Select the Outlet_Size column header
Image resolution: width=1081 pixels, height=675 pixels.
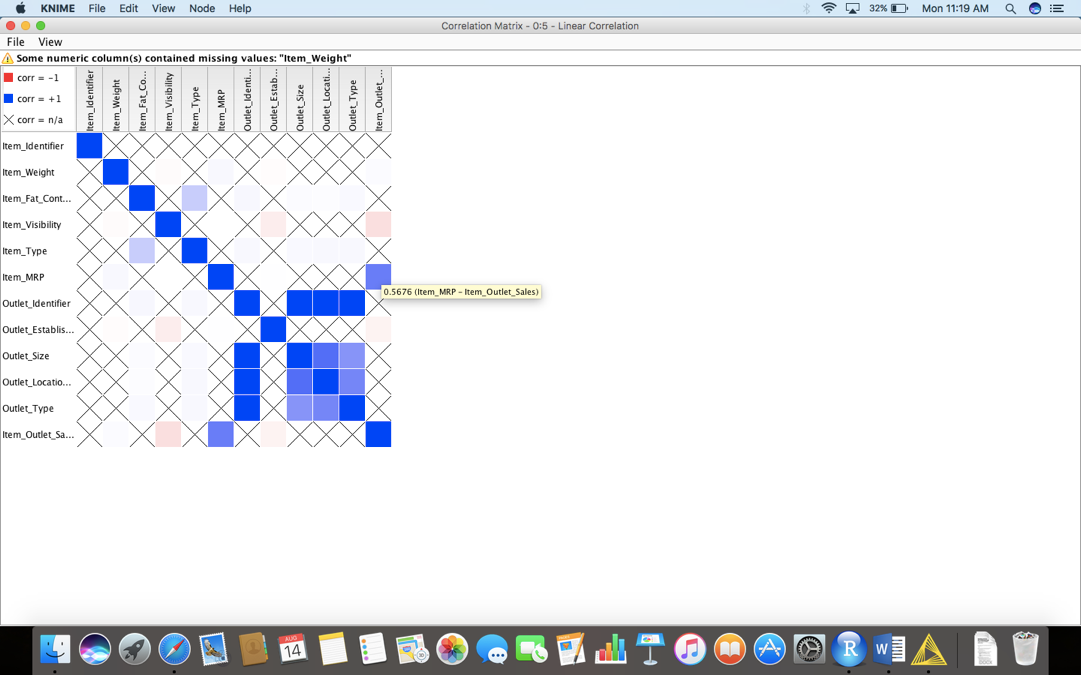pos(300,100)
